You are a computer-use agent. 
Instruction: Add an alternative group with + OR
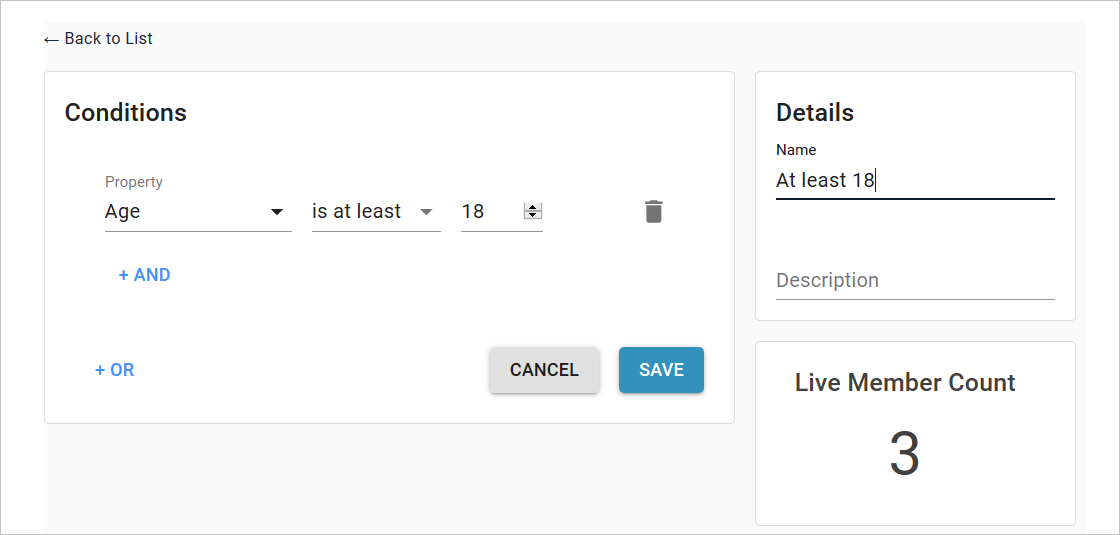click(114, 370)
